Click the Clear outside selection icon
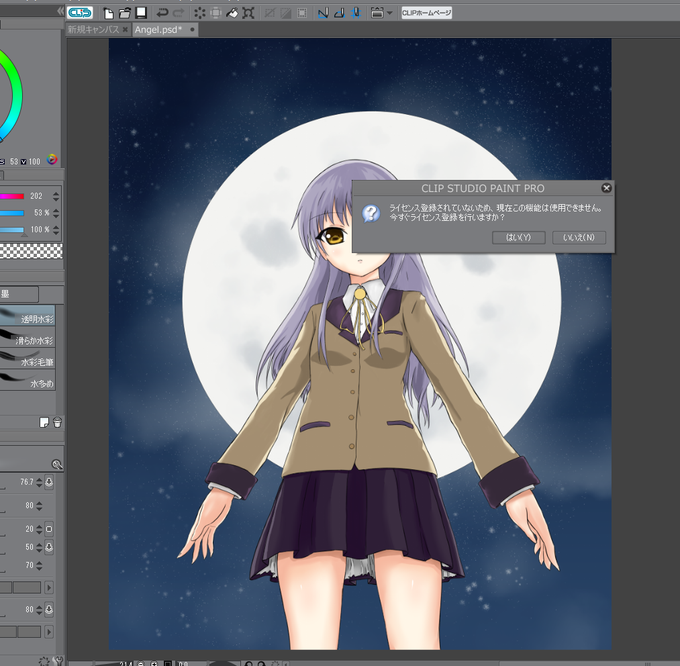 tap(216, 13)
